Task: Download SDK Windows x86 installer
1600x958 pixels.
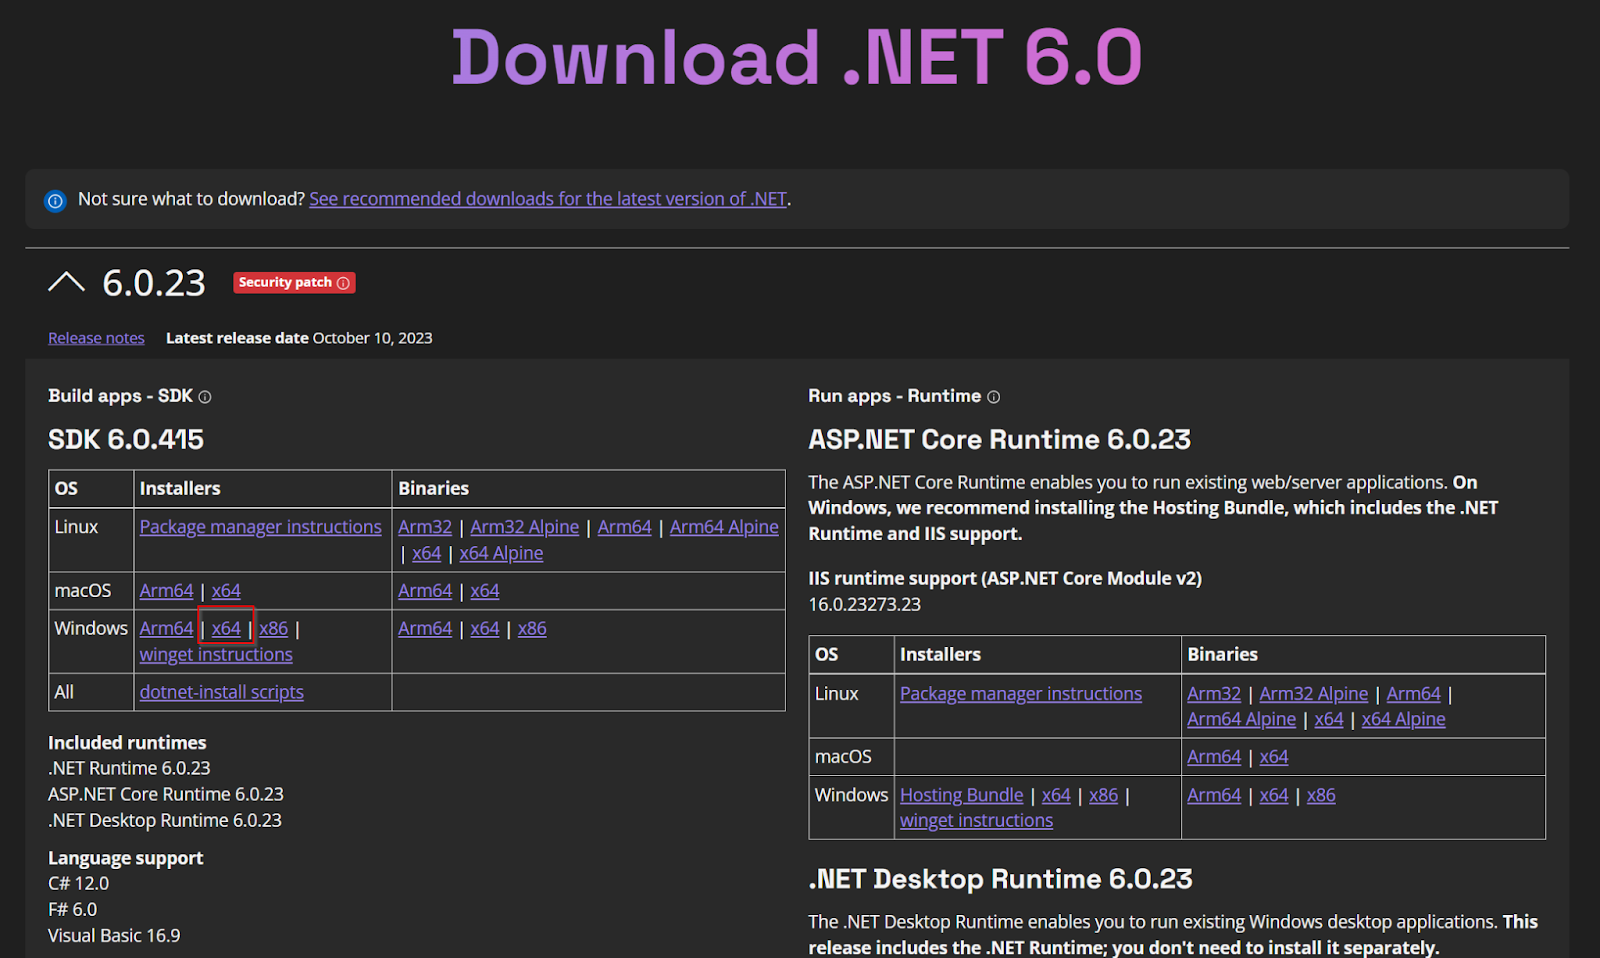Action: [273, 628]
